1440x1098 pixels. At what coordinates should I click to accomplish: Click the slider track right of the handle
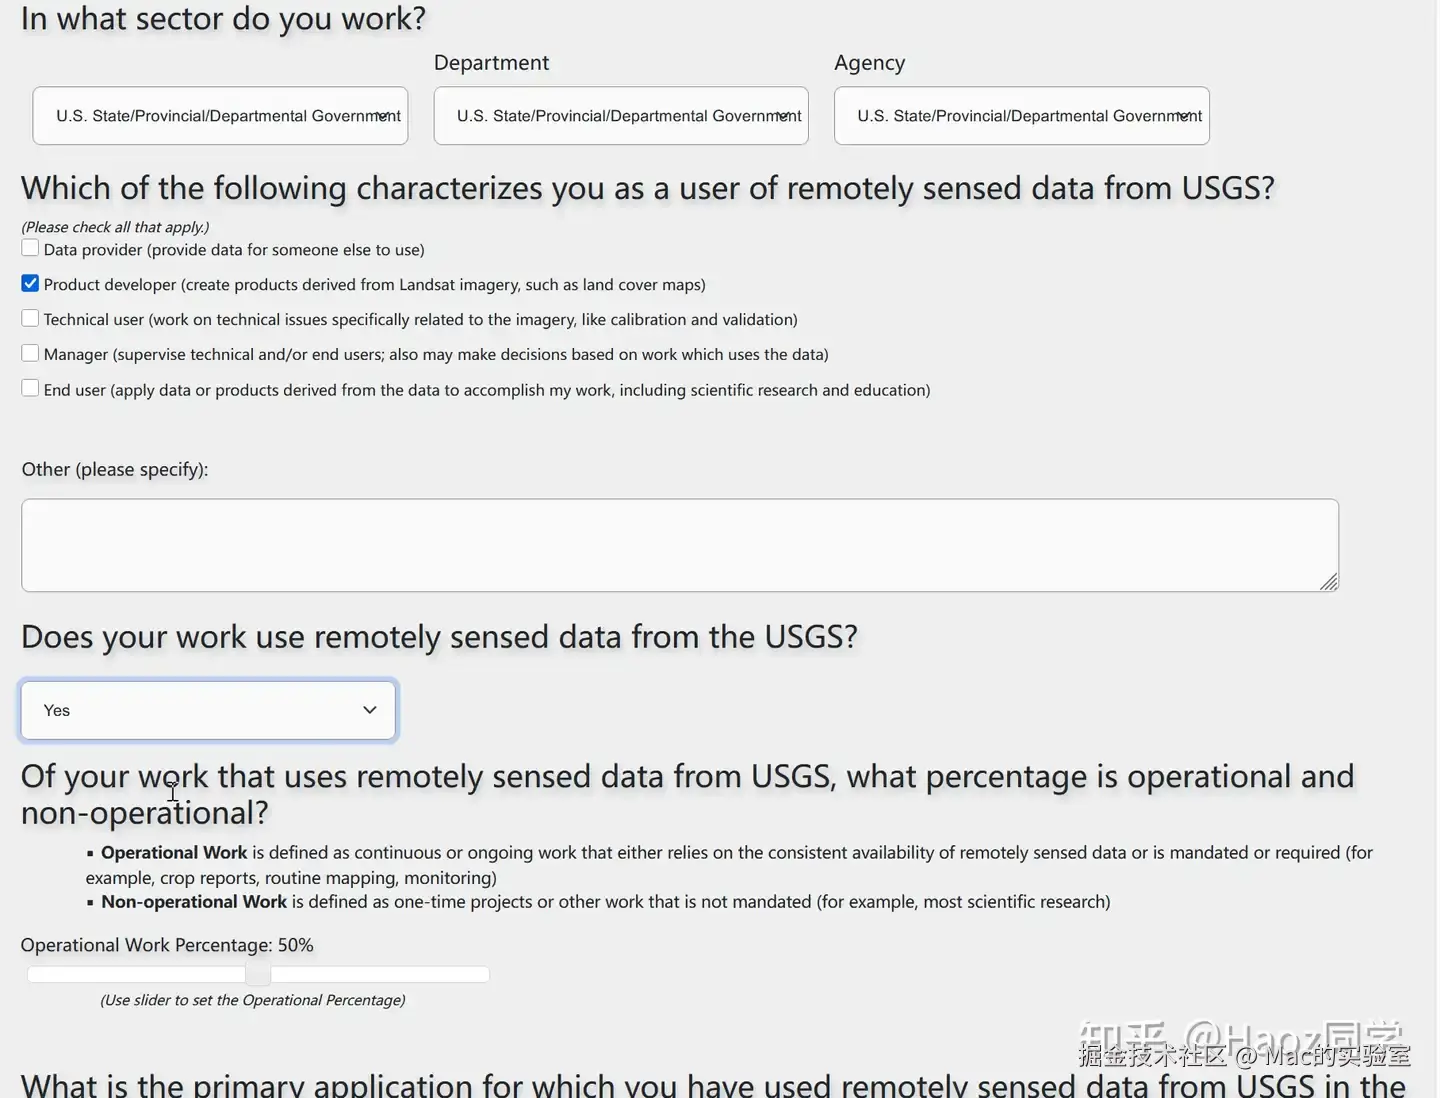pyautogui.click(x=380, y=974)
